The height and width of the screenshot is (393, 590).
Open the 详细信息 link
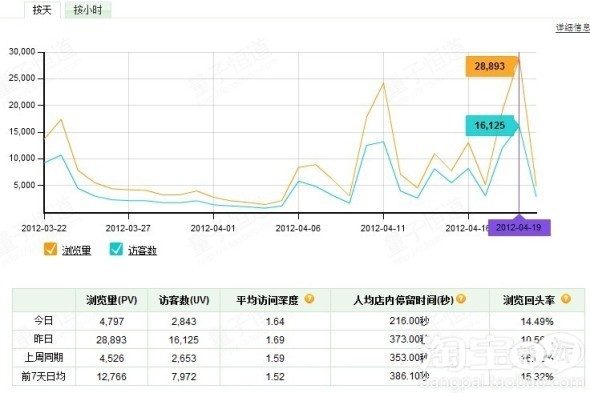pyautogui.click(x=573, y=27)
